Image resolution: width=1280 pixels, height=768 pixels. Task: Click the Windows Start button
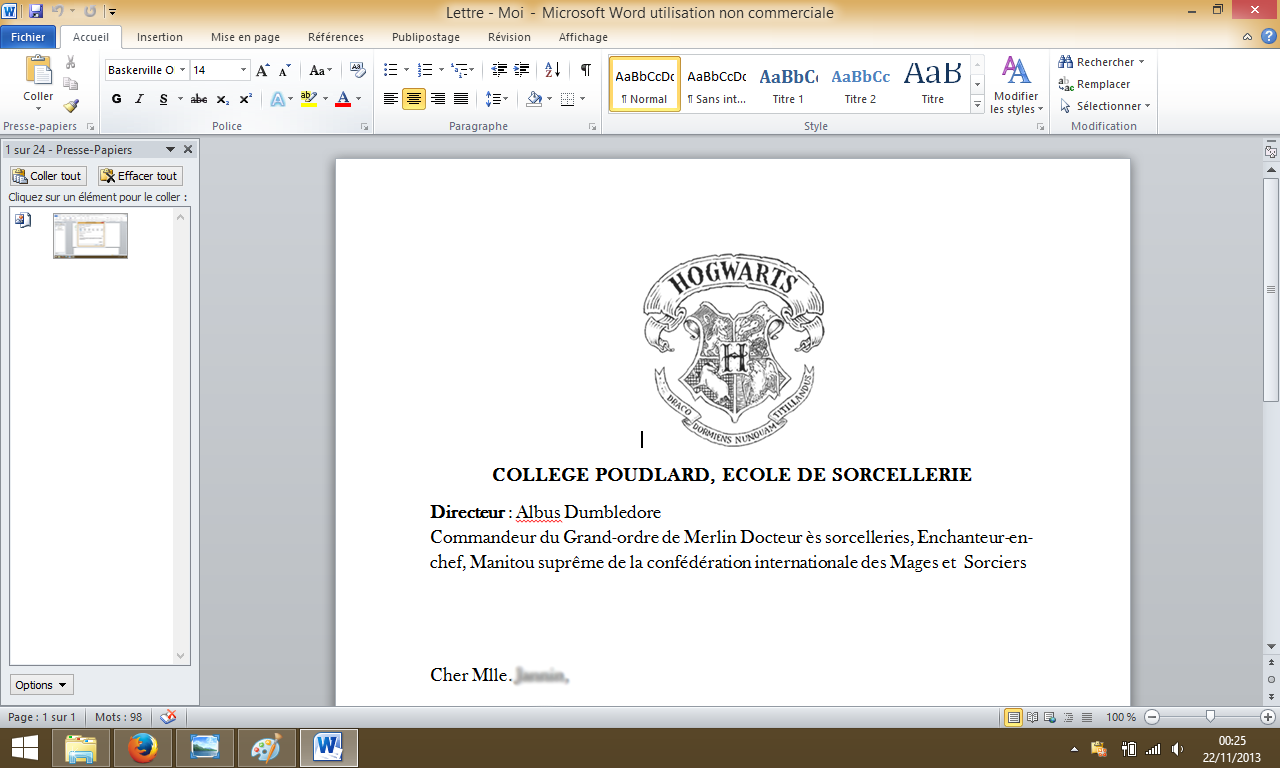pos(23,748)
